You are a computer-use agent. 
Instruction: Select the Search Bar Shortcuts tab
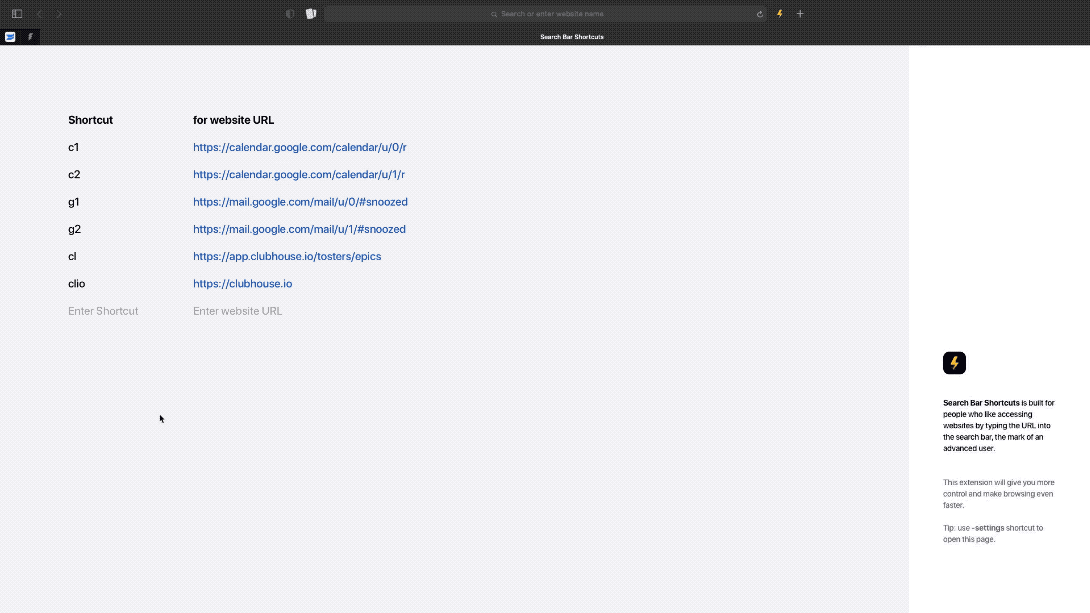tap(571, 37)
